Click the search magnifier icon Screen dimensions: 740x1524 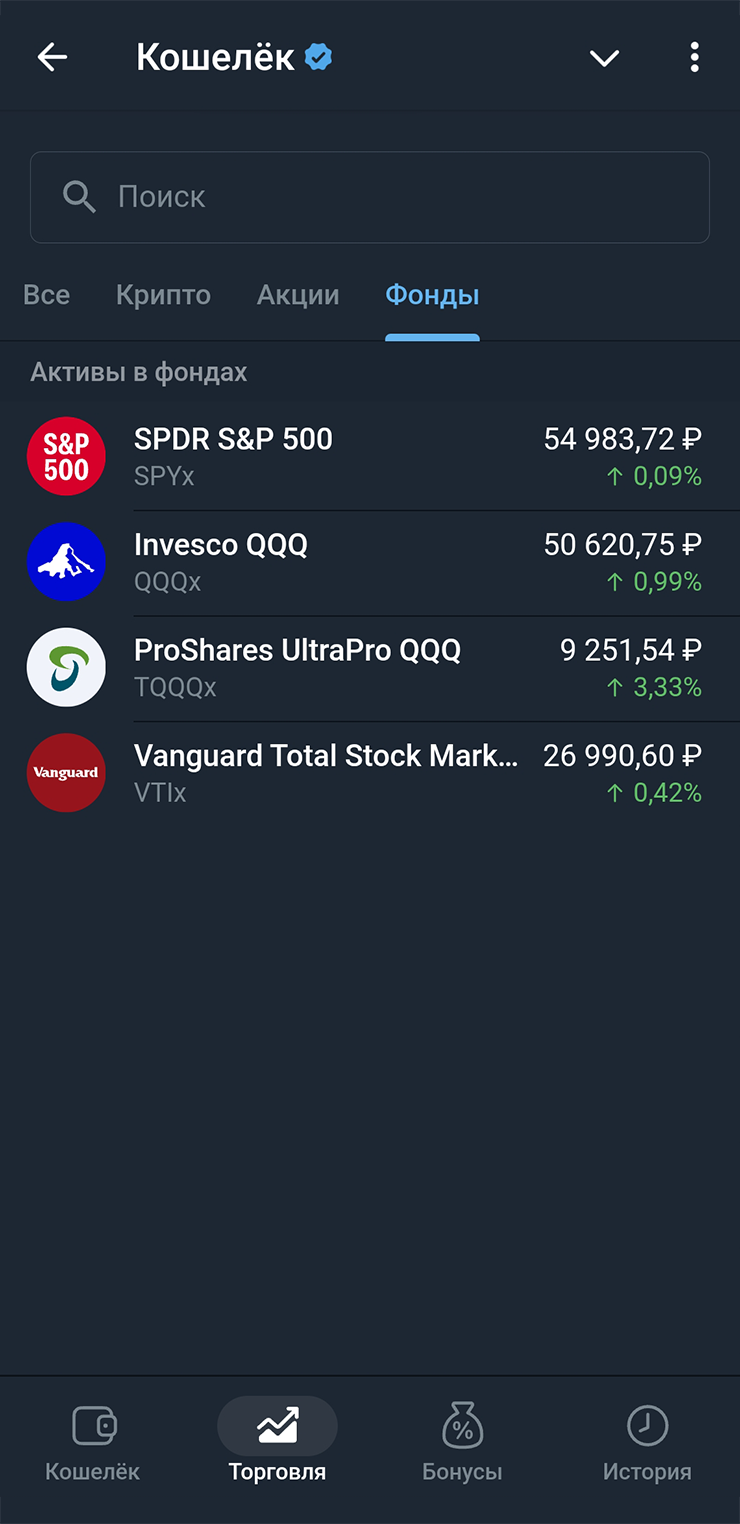(79, 197)
